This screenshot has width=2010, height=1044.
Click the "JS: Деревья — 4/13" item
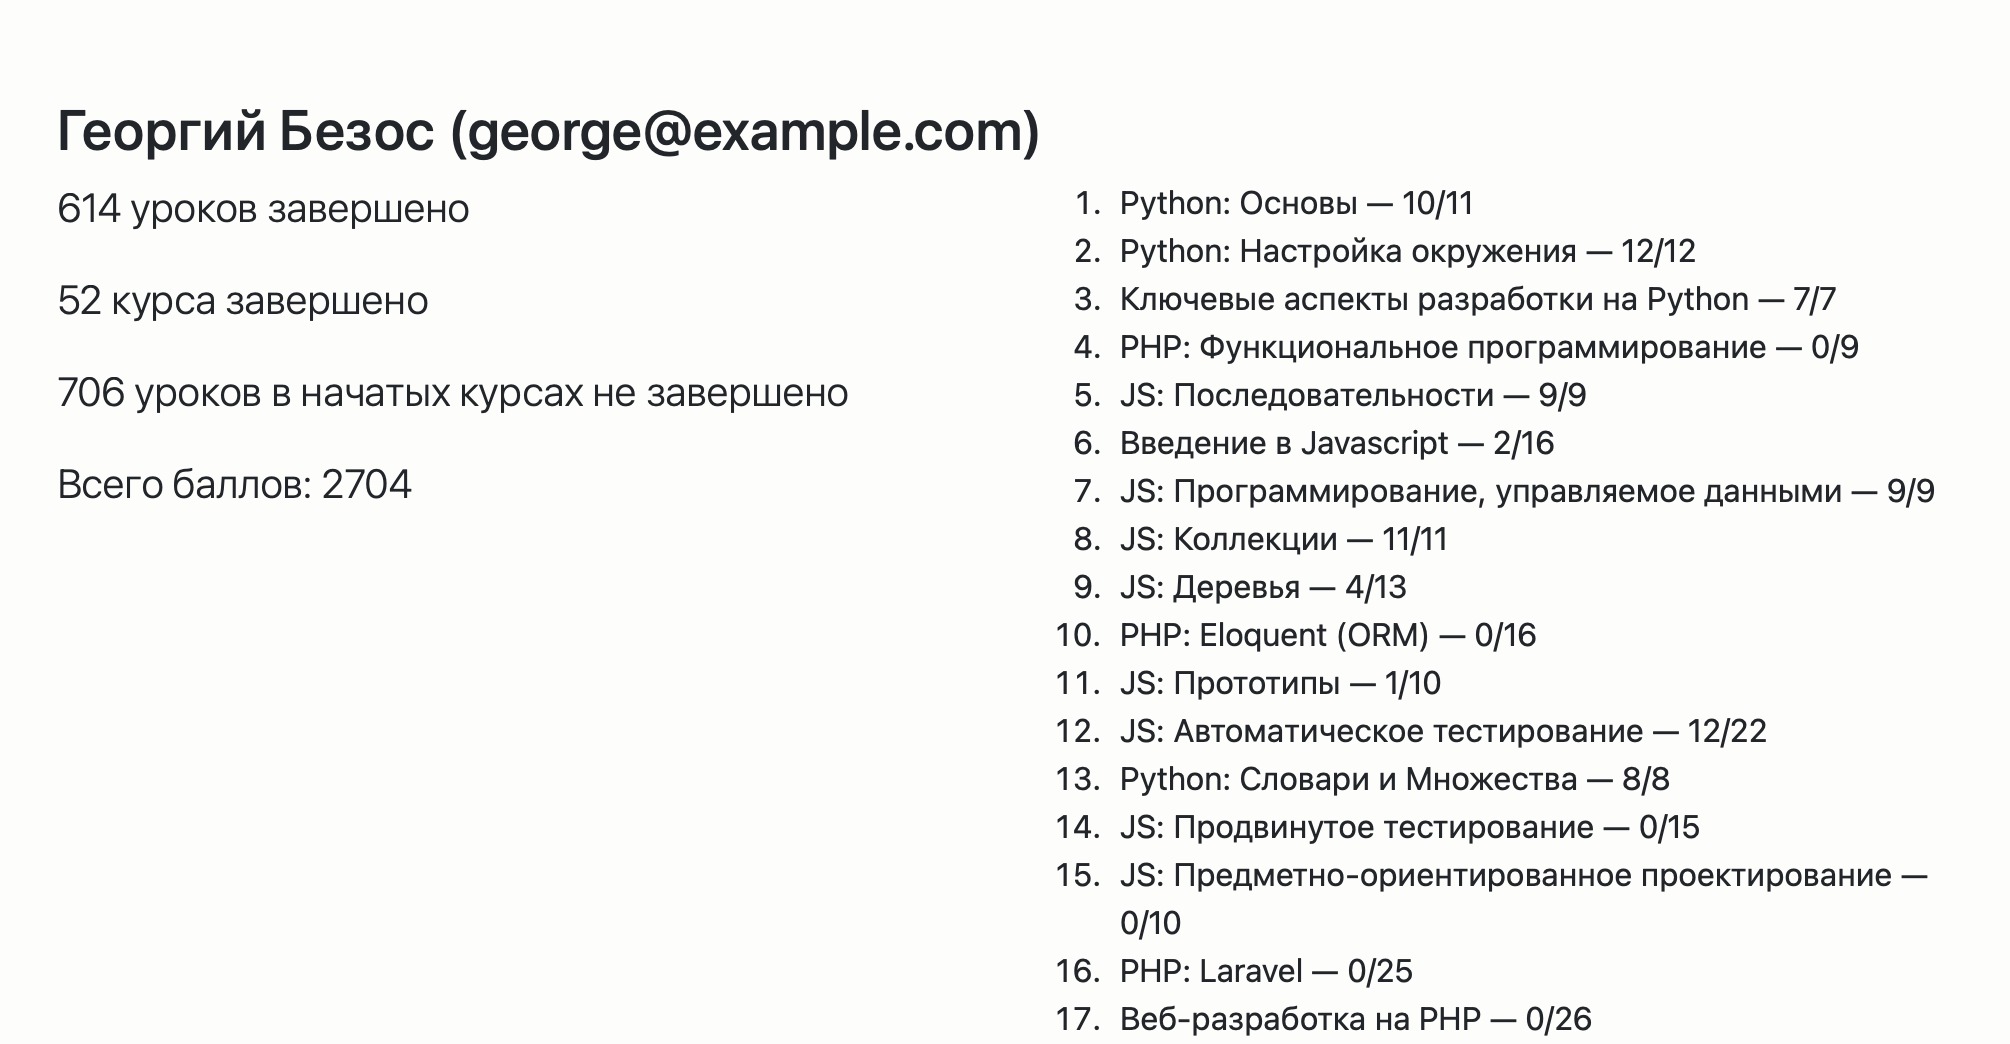[x=1262, y=587]
